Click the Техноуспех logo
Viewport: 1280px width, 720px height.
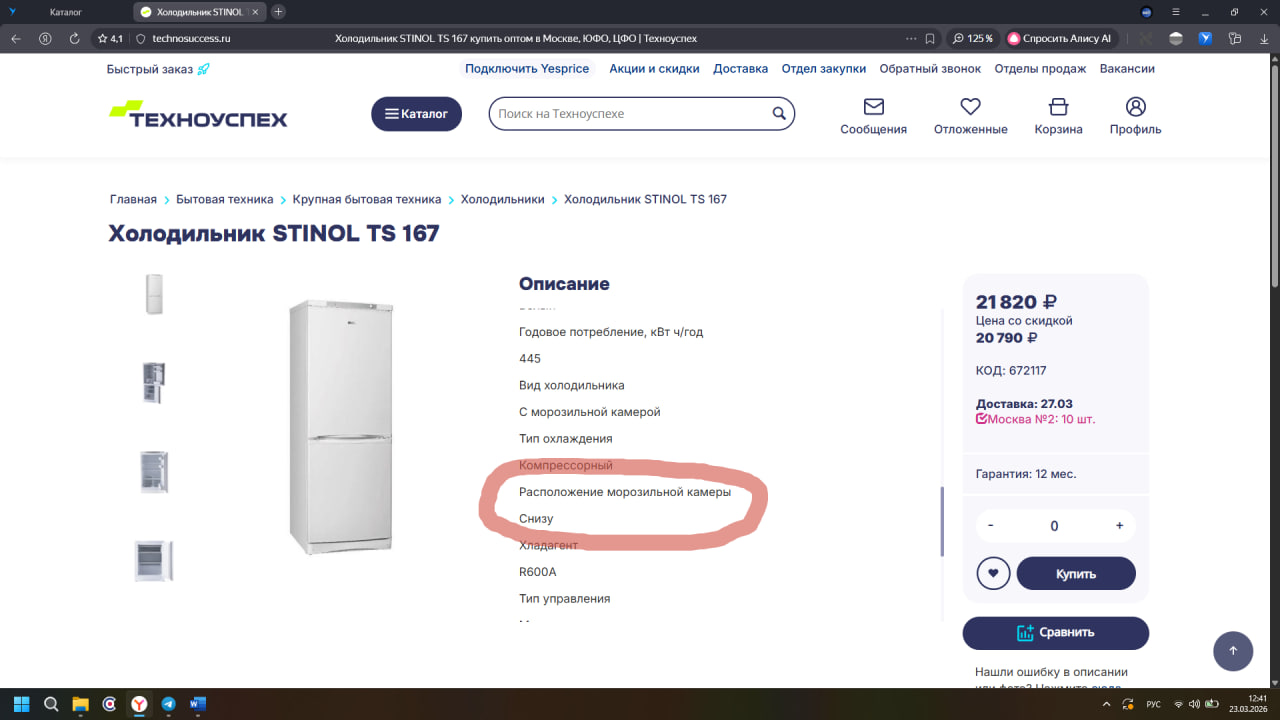tap(198, 114)
